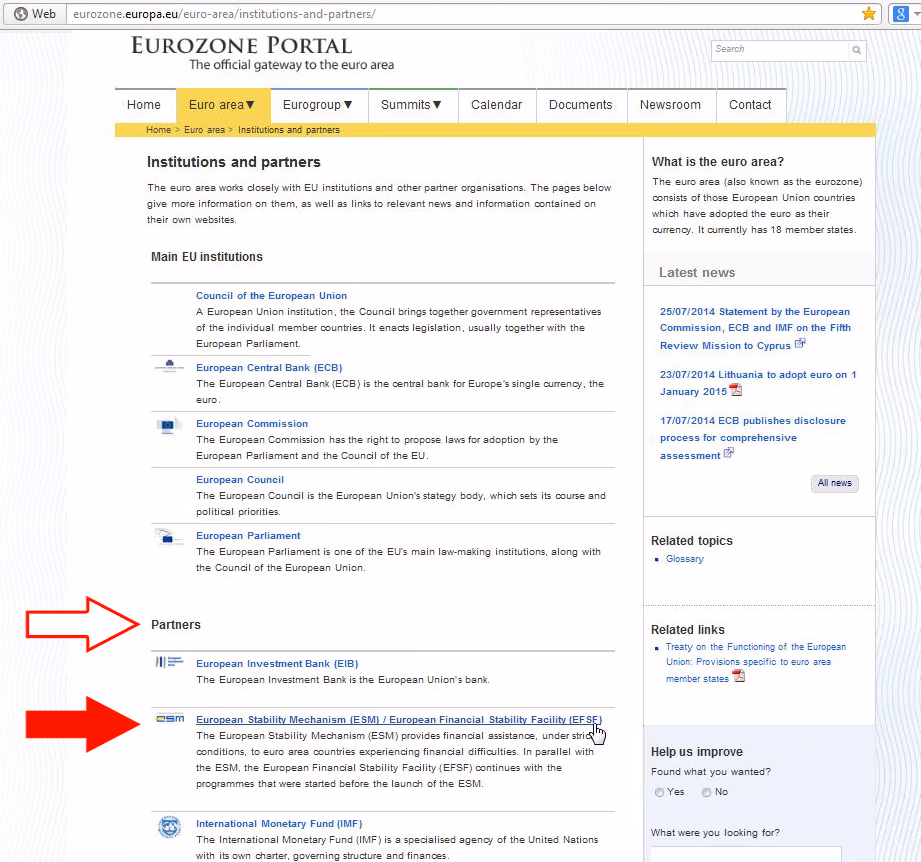Open the European Commission link
Viewport: 921px width, 862px height.
click(x=252, y=423)
